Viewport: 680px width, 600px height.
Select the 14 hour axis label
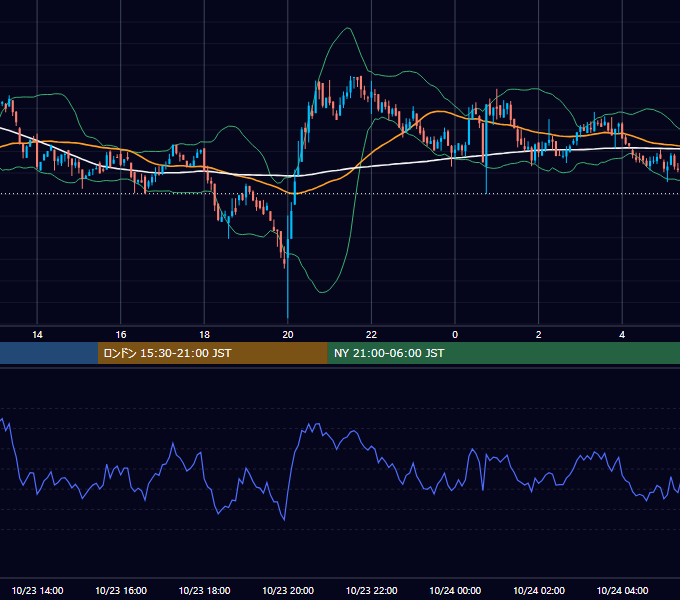point(37,335)
